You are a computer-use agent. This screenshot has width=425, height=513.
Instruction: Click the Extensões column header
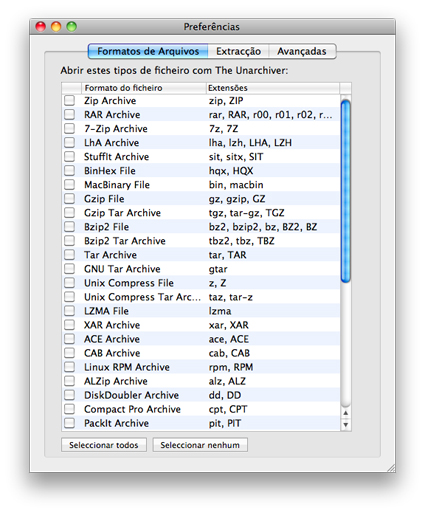click(273, 88)
